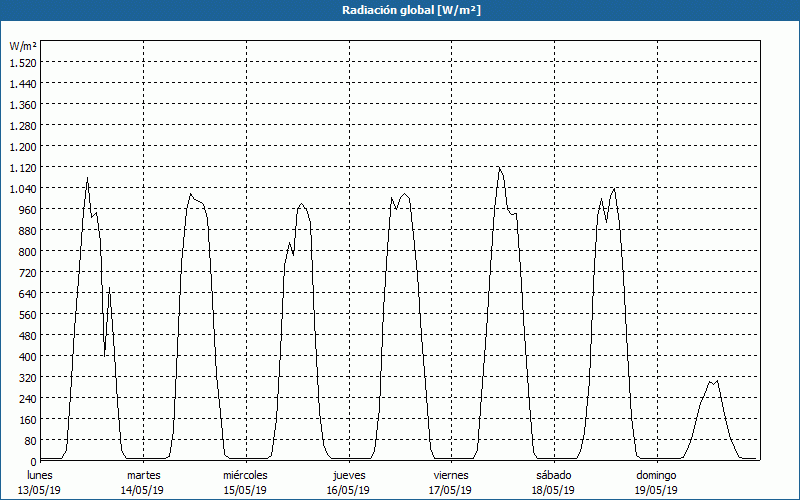Viewport: 800px width, 500px height.
Task: Click the "lunes" day label
Action: point(40,475)
